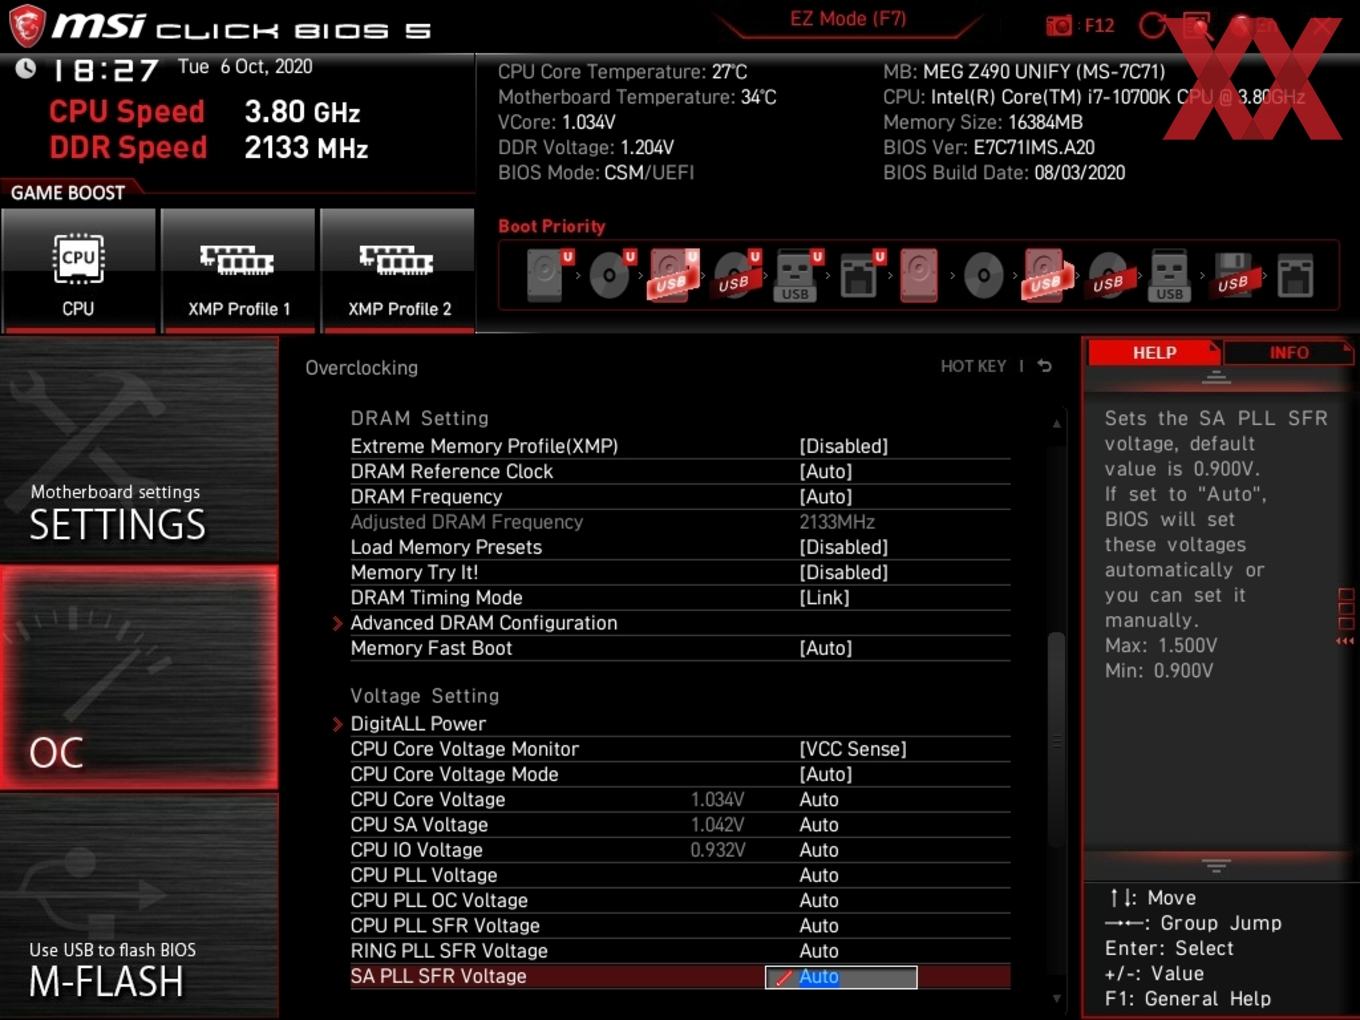Switch to the HELP tab
1360x1020 pixels.
pos(1154,352)
